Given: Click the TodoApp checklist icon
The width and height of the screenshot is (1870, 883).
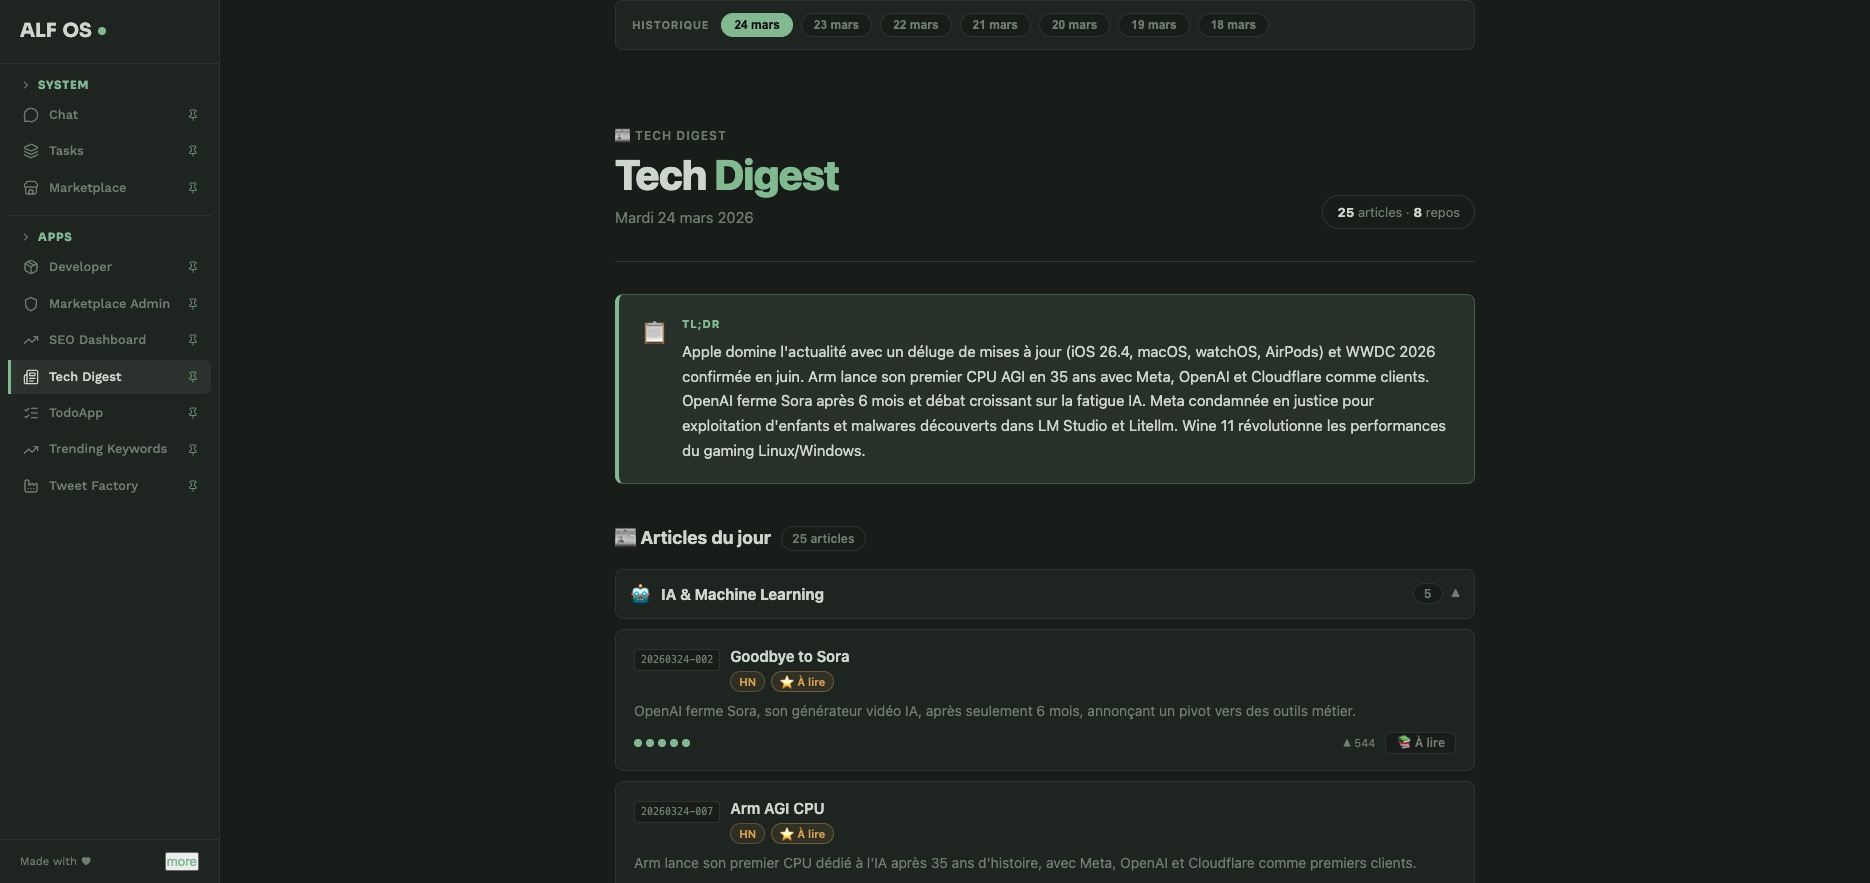Looking at the screenshot, I should (x=31, y=413).
